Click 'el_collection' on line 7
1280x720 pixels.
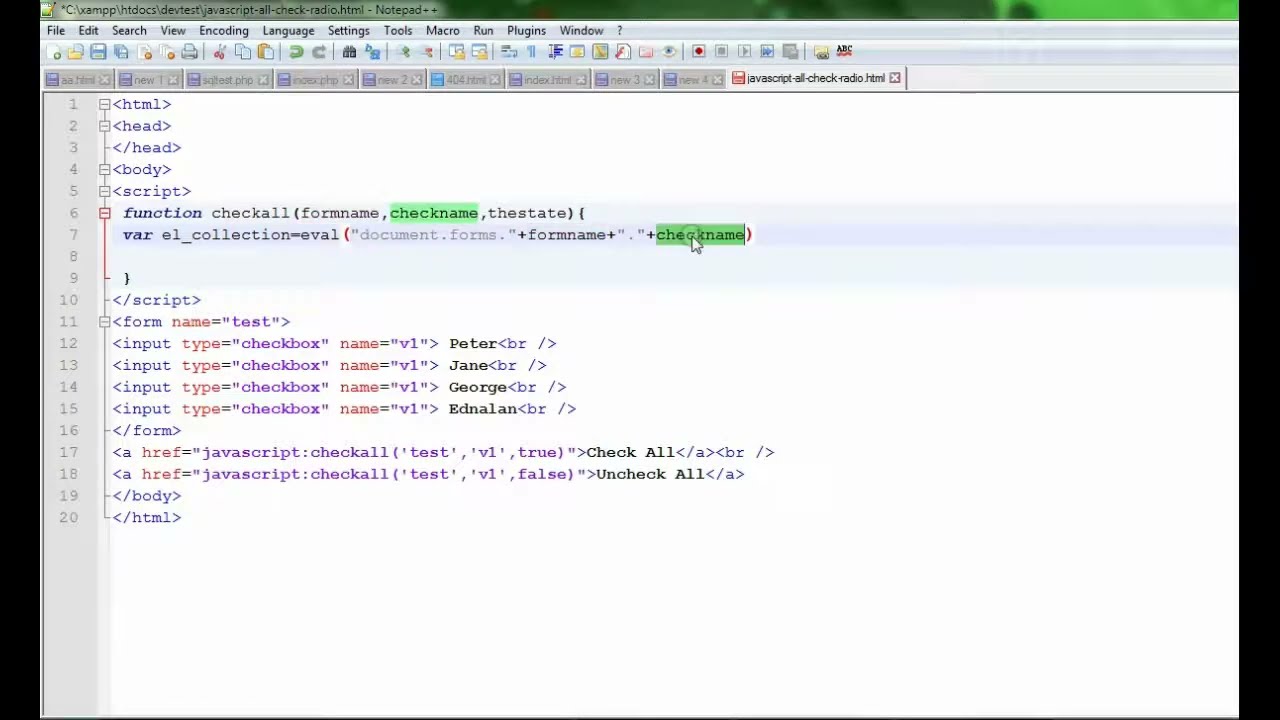[x=226, y=235]
